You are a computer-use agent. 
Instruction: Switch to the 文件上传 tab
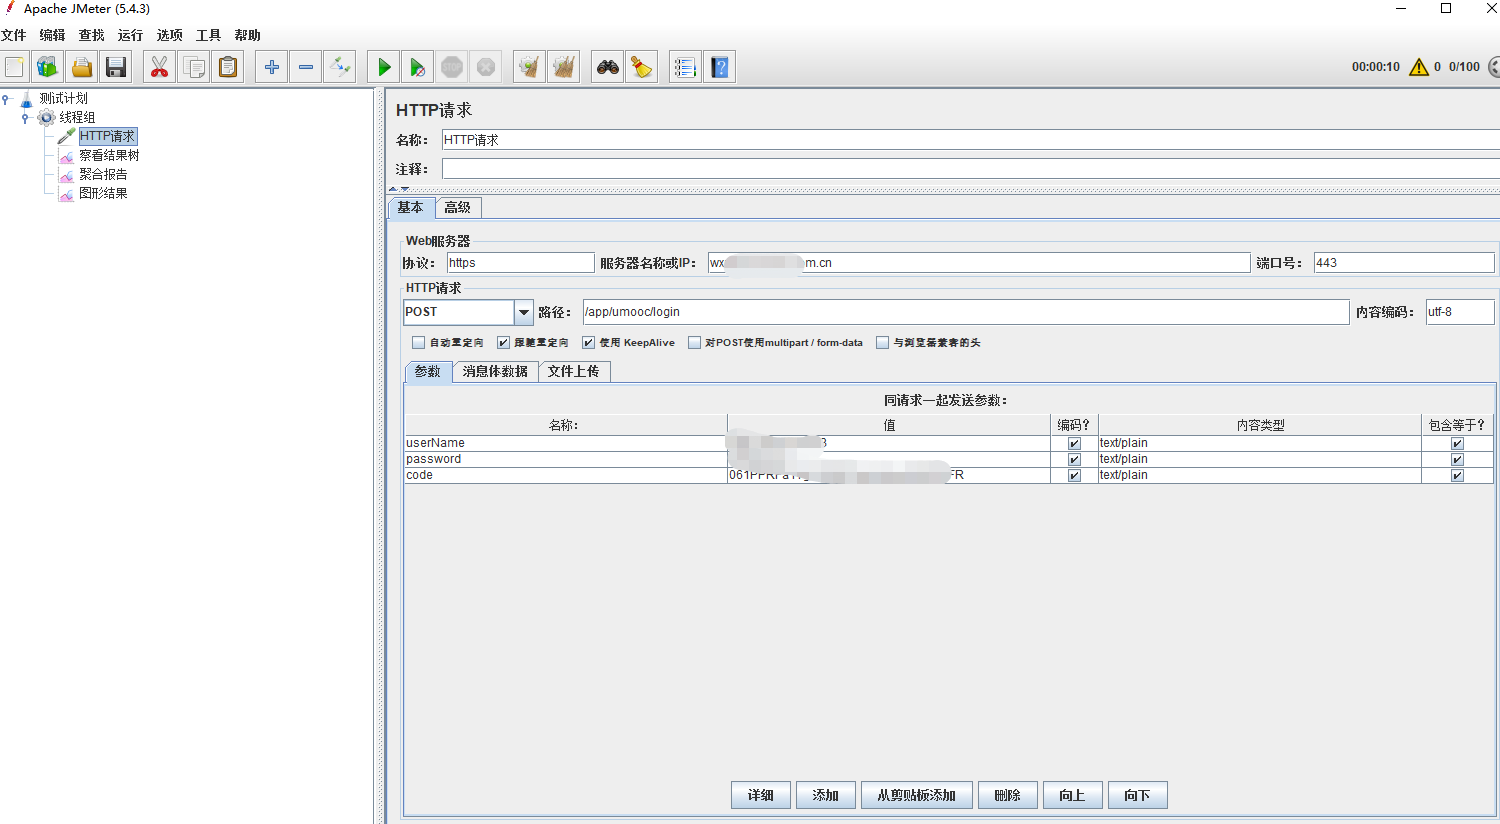click(x=574, y=371)
